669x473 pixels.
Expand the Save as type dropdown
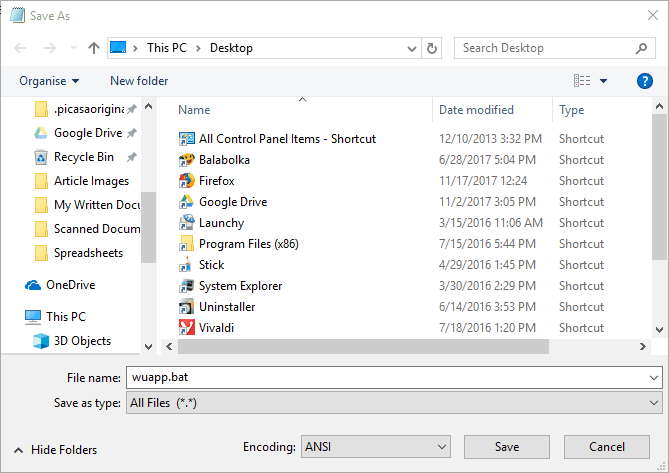[394, 402]
